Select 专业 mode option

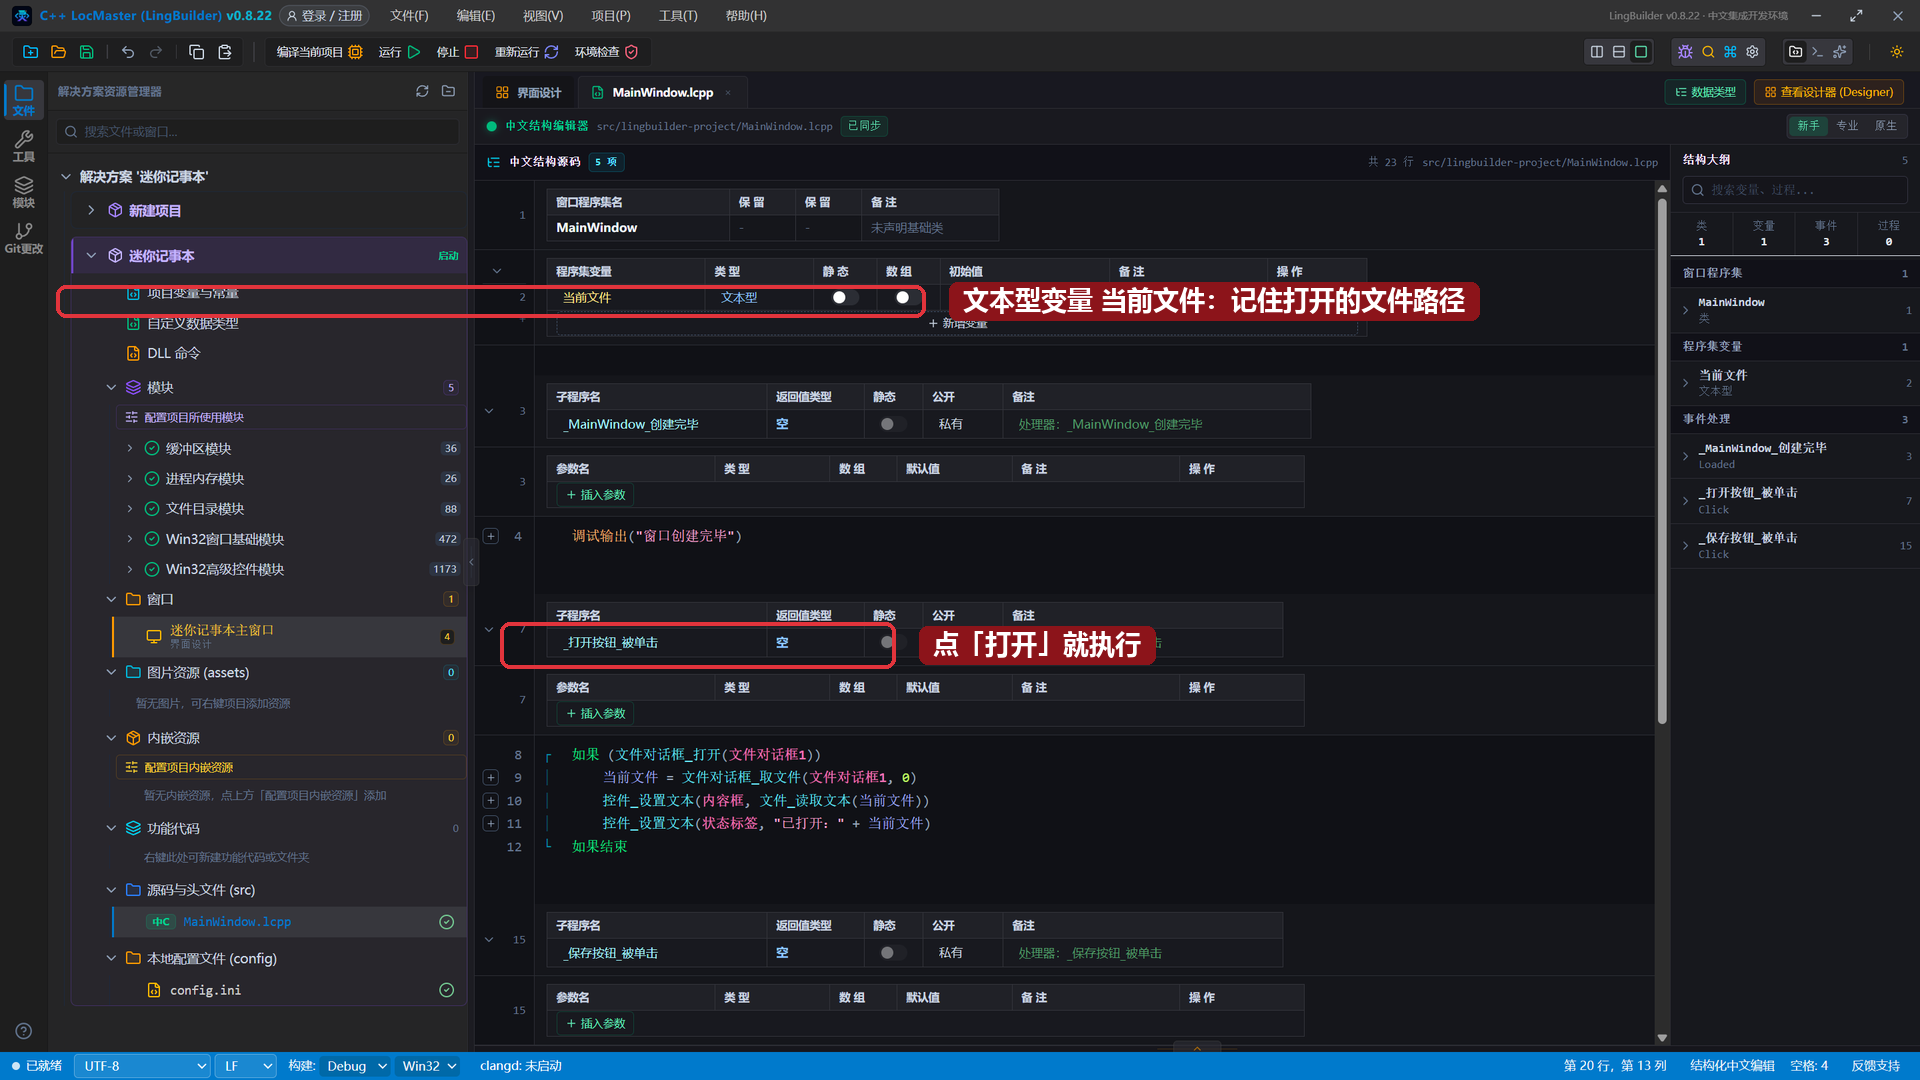point(1847,126)
